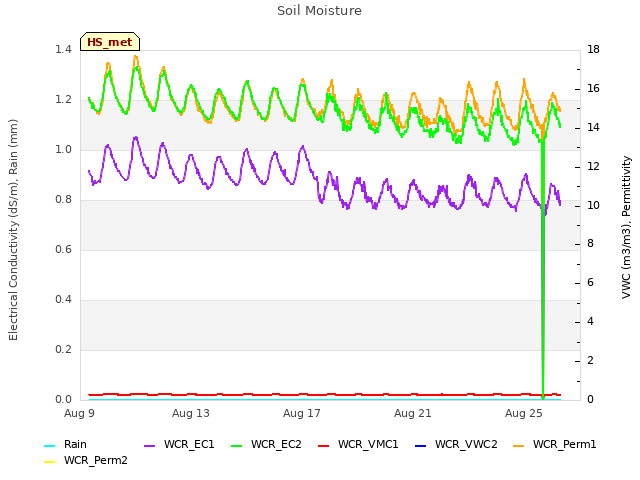Click the 12 right axis tick label
Viewport: 640px width, 480px height.
click(x=593, y=166)
